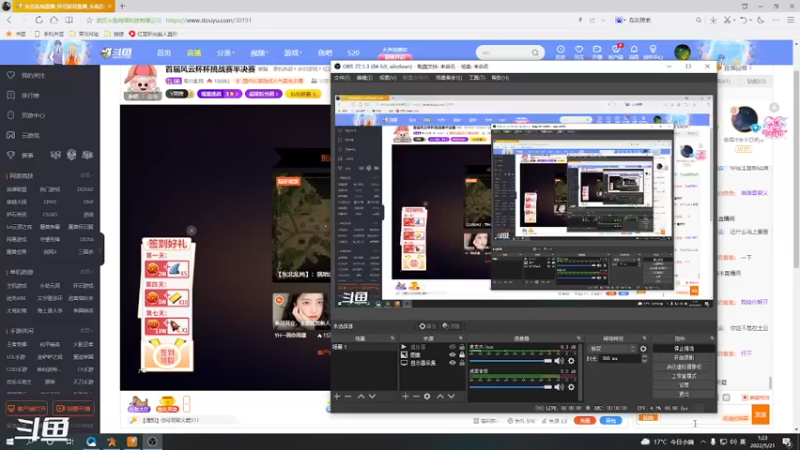Open OBS from Windows taskbar
The width and height of the screenshot is (800, 450).
pyautogui.click(x=152, y=441)
